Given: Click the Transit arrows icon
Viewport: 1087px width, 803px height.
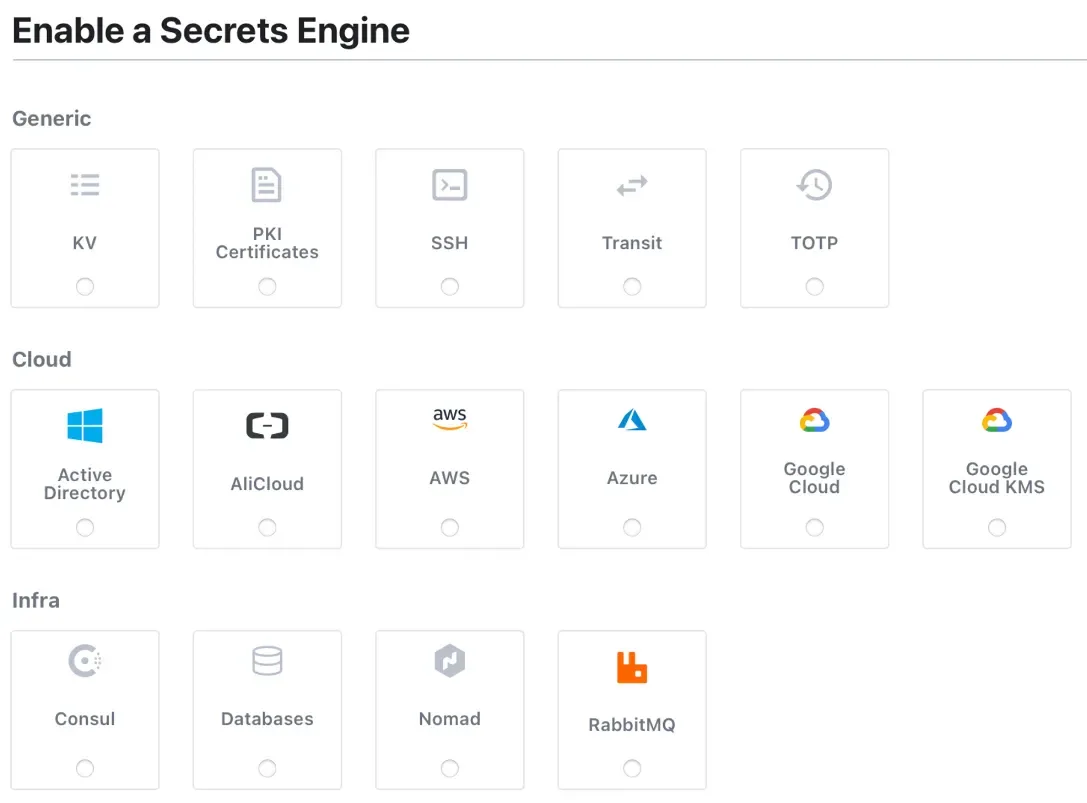Looking at the screenshot, I should pos(632,185).
